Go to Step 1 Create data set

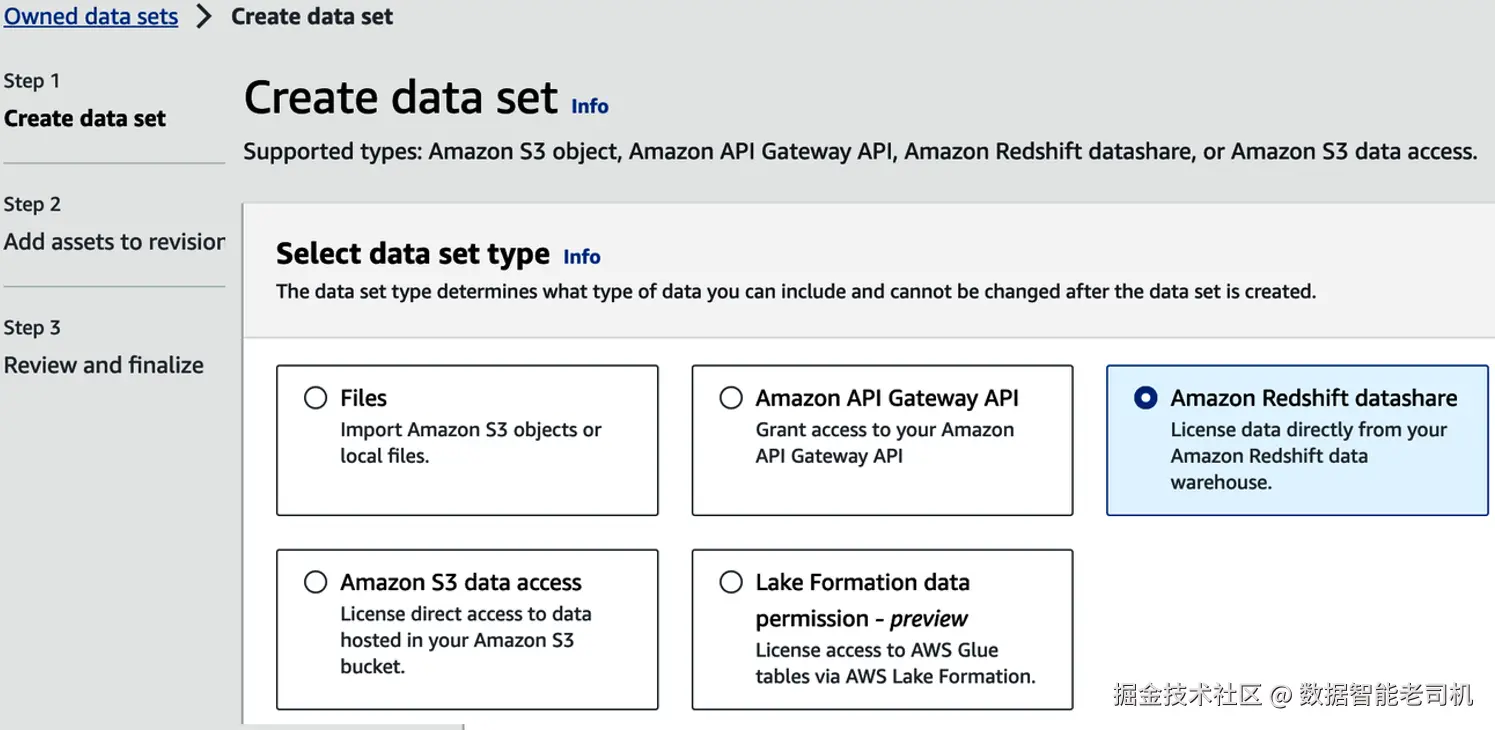(x=85, y=119)
